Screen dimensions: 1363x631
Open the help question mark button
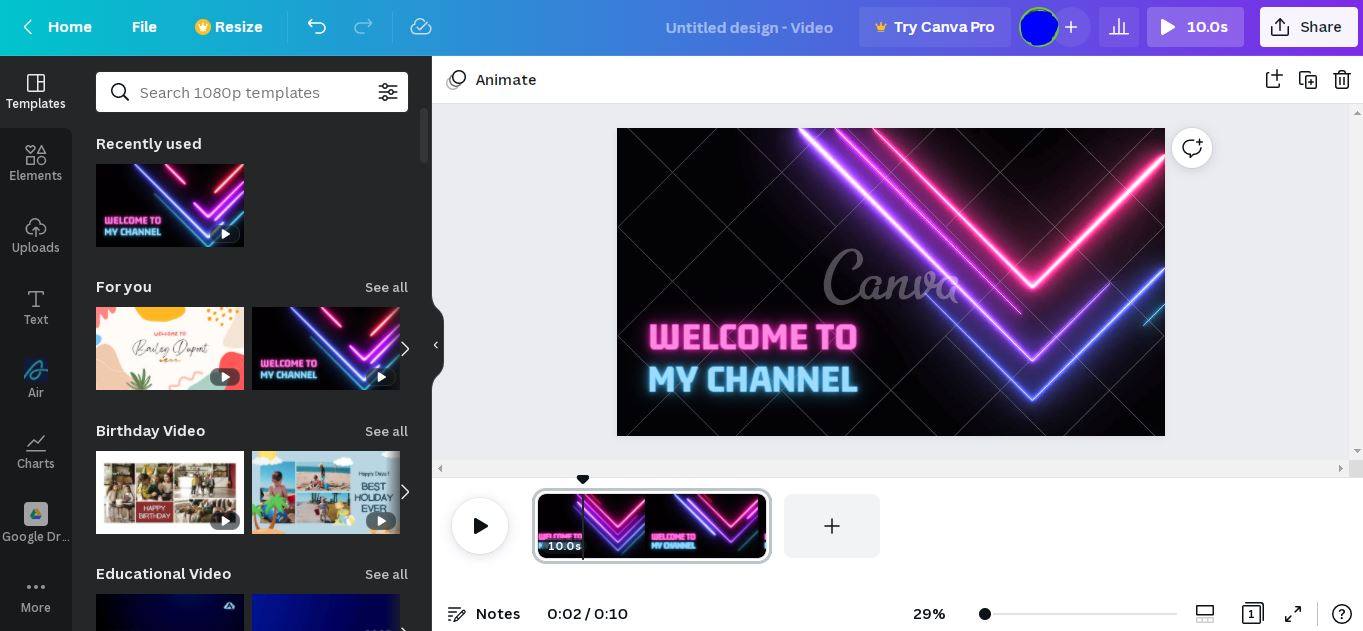1342,614
